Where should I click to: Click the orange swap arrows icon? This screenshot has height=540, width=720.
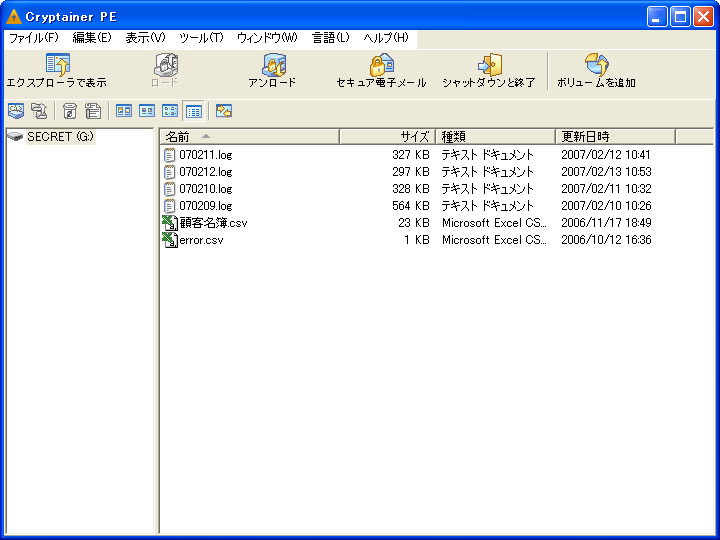coord(224,111)
